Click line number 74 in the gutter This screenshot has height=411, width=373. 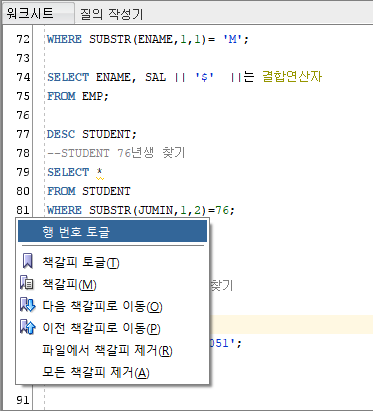[x=23, y=77]
